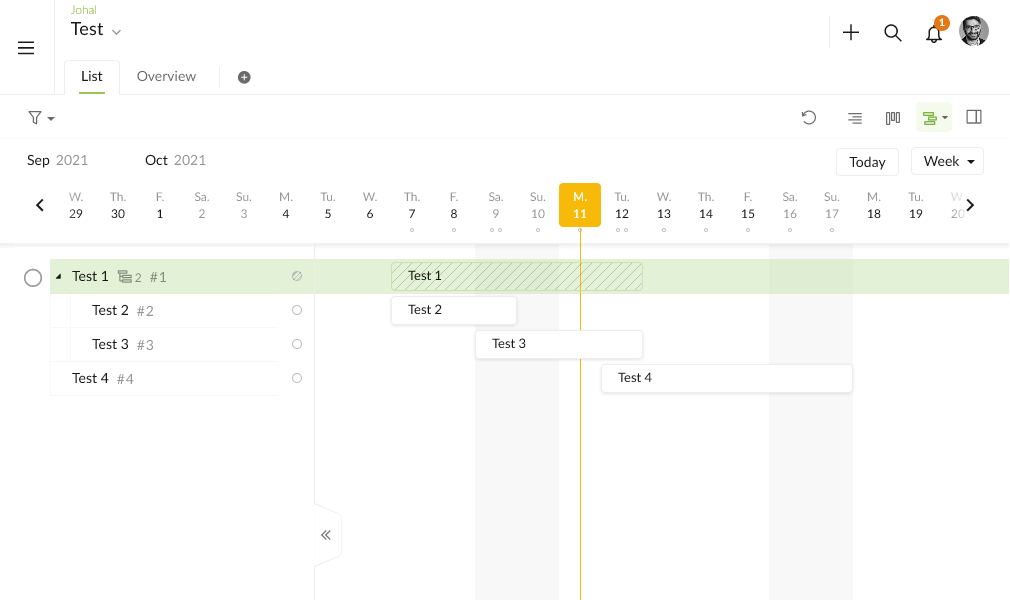Screen dimensions: 1010x600
Task: Mark Test 3 task as complete
Action: tap(297, 344)
